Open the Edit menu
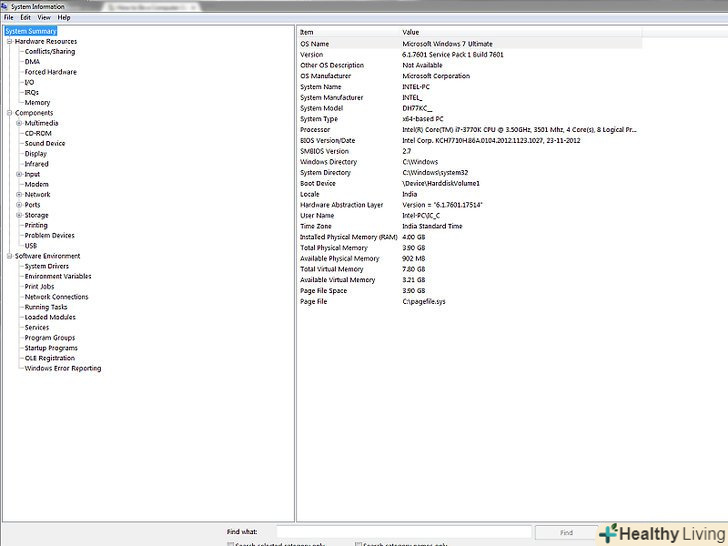 click(25, 18)
